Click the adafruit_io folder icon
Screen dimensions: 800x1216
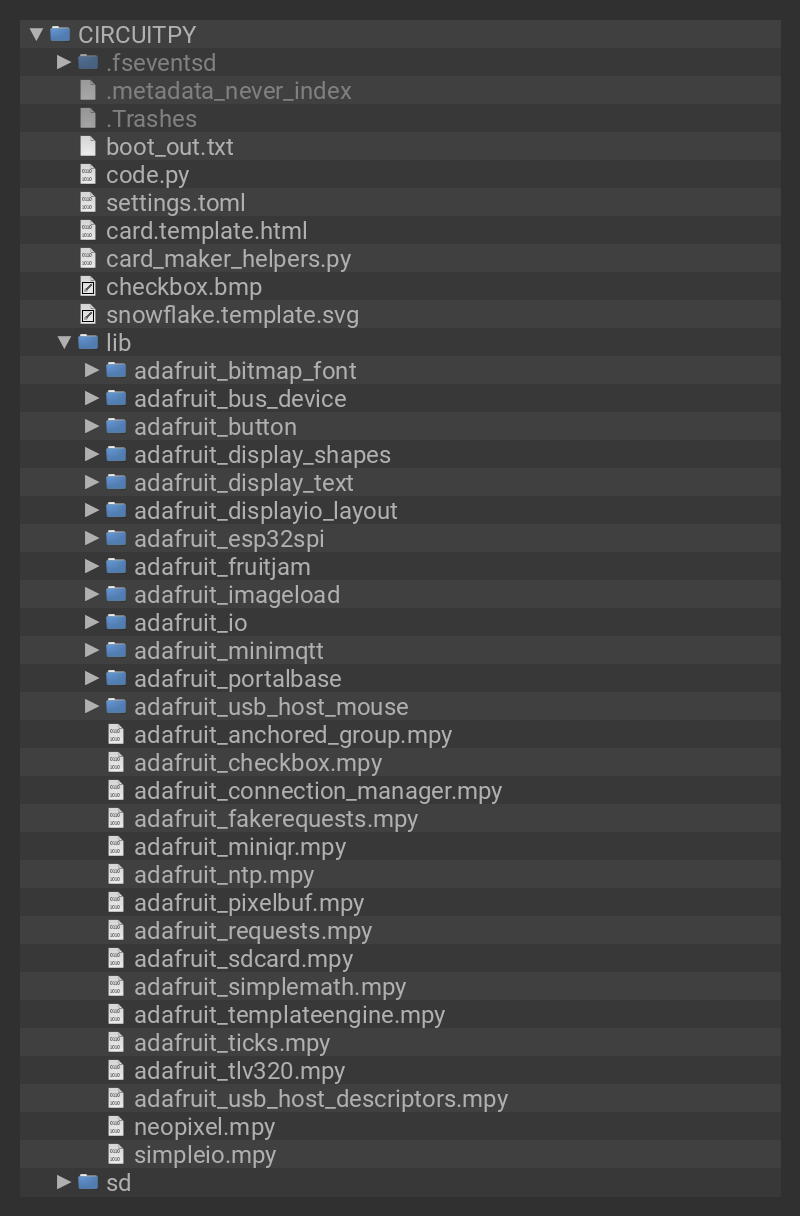(x=117, y=622)
